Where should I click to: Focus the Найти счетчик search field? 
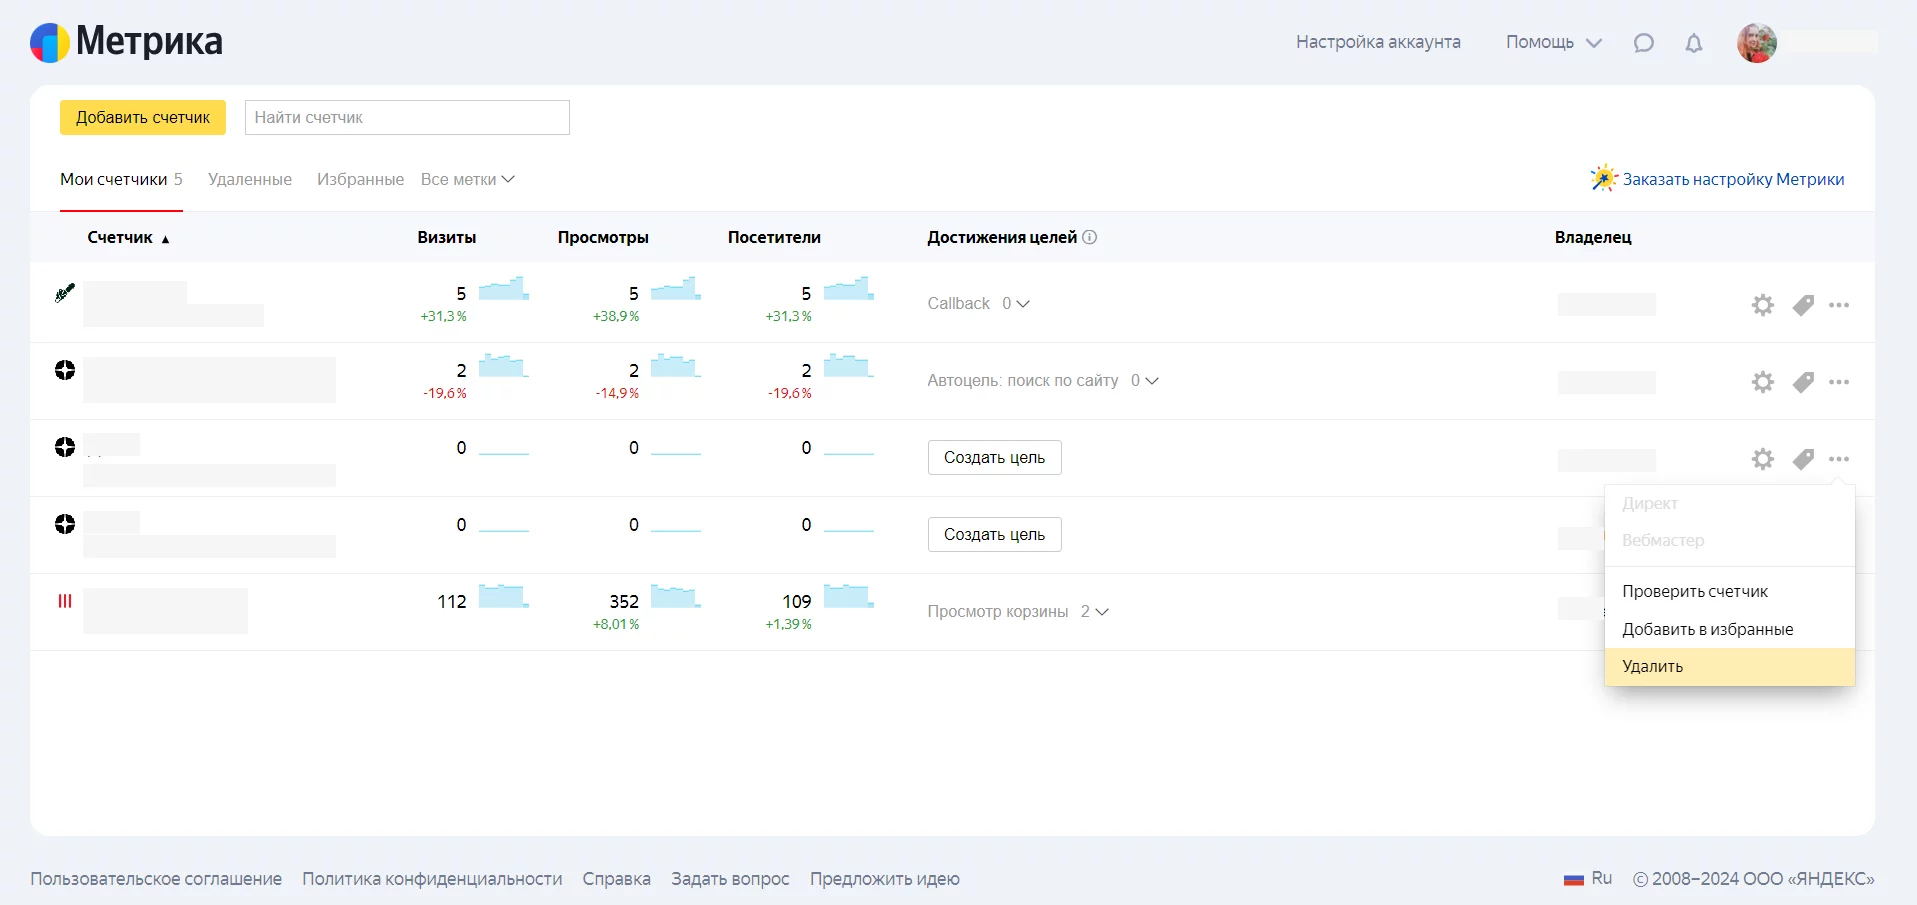tap(407, 117)
